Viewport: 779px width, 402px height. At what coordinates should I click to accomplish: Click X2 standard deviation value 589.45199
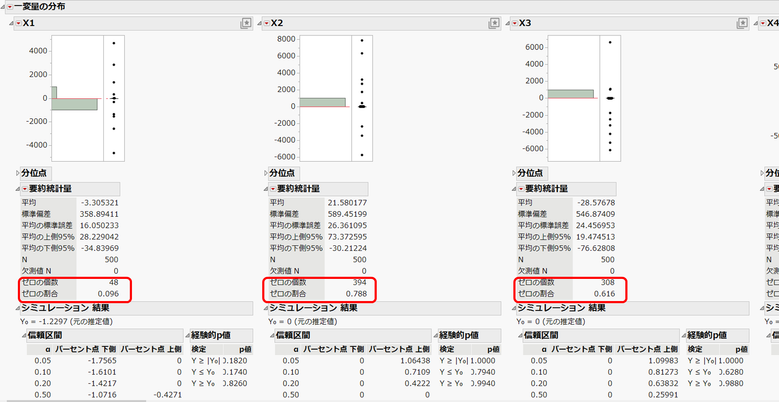pos(347,214)
